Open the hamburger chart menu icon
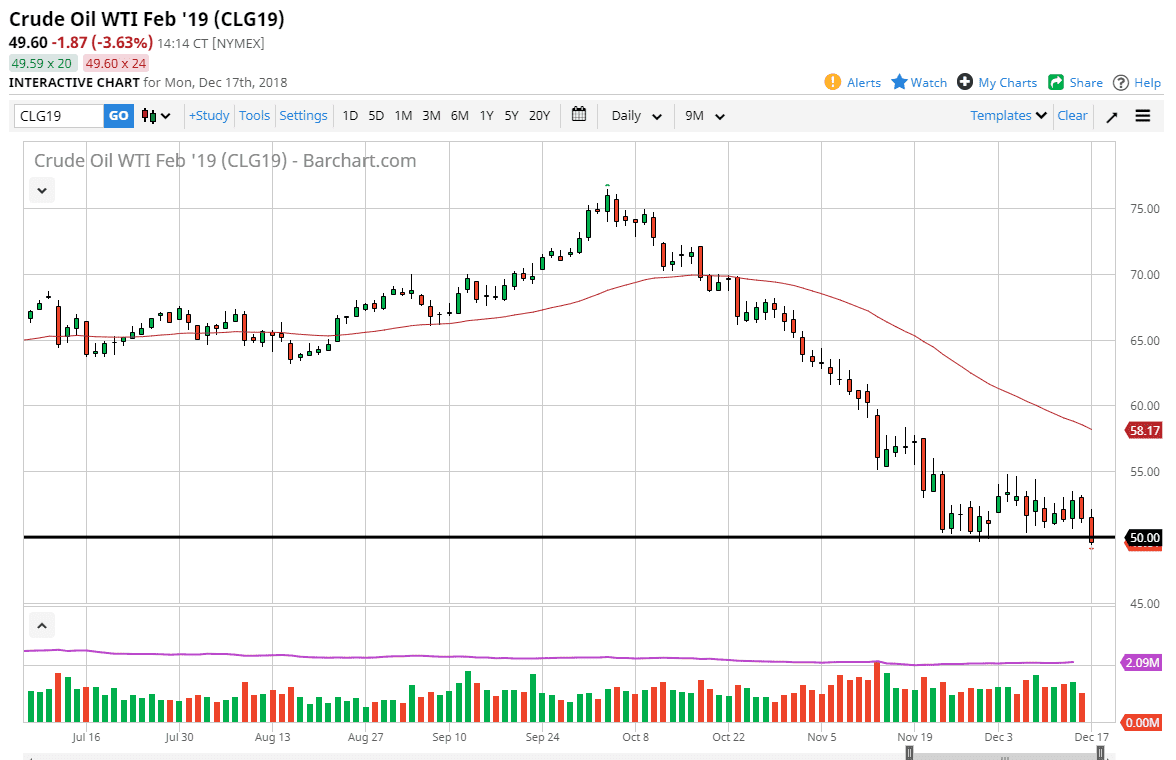1176x760 pixels. coord(1142,115)
